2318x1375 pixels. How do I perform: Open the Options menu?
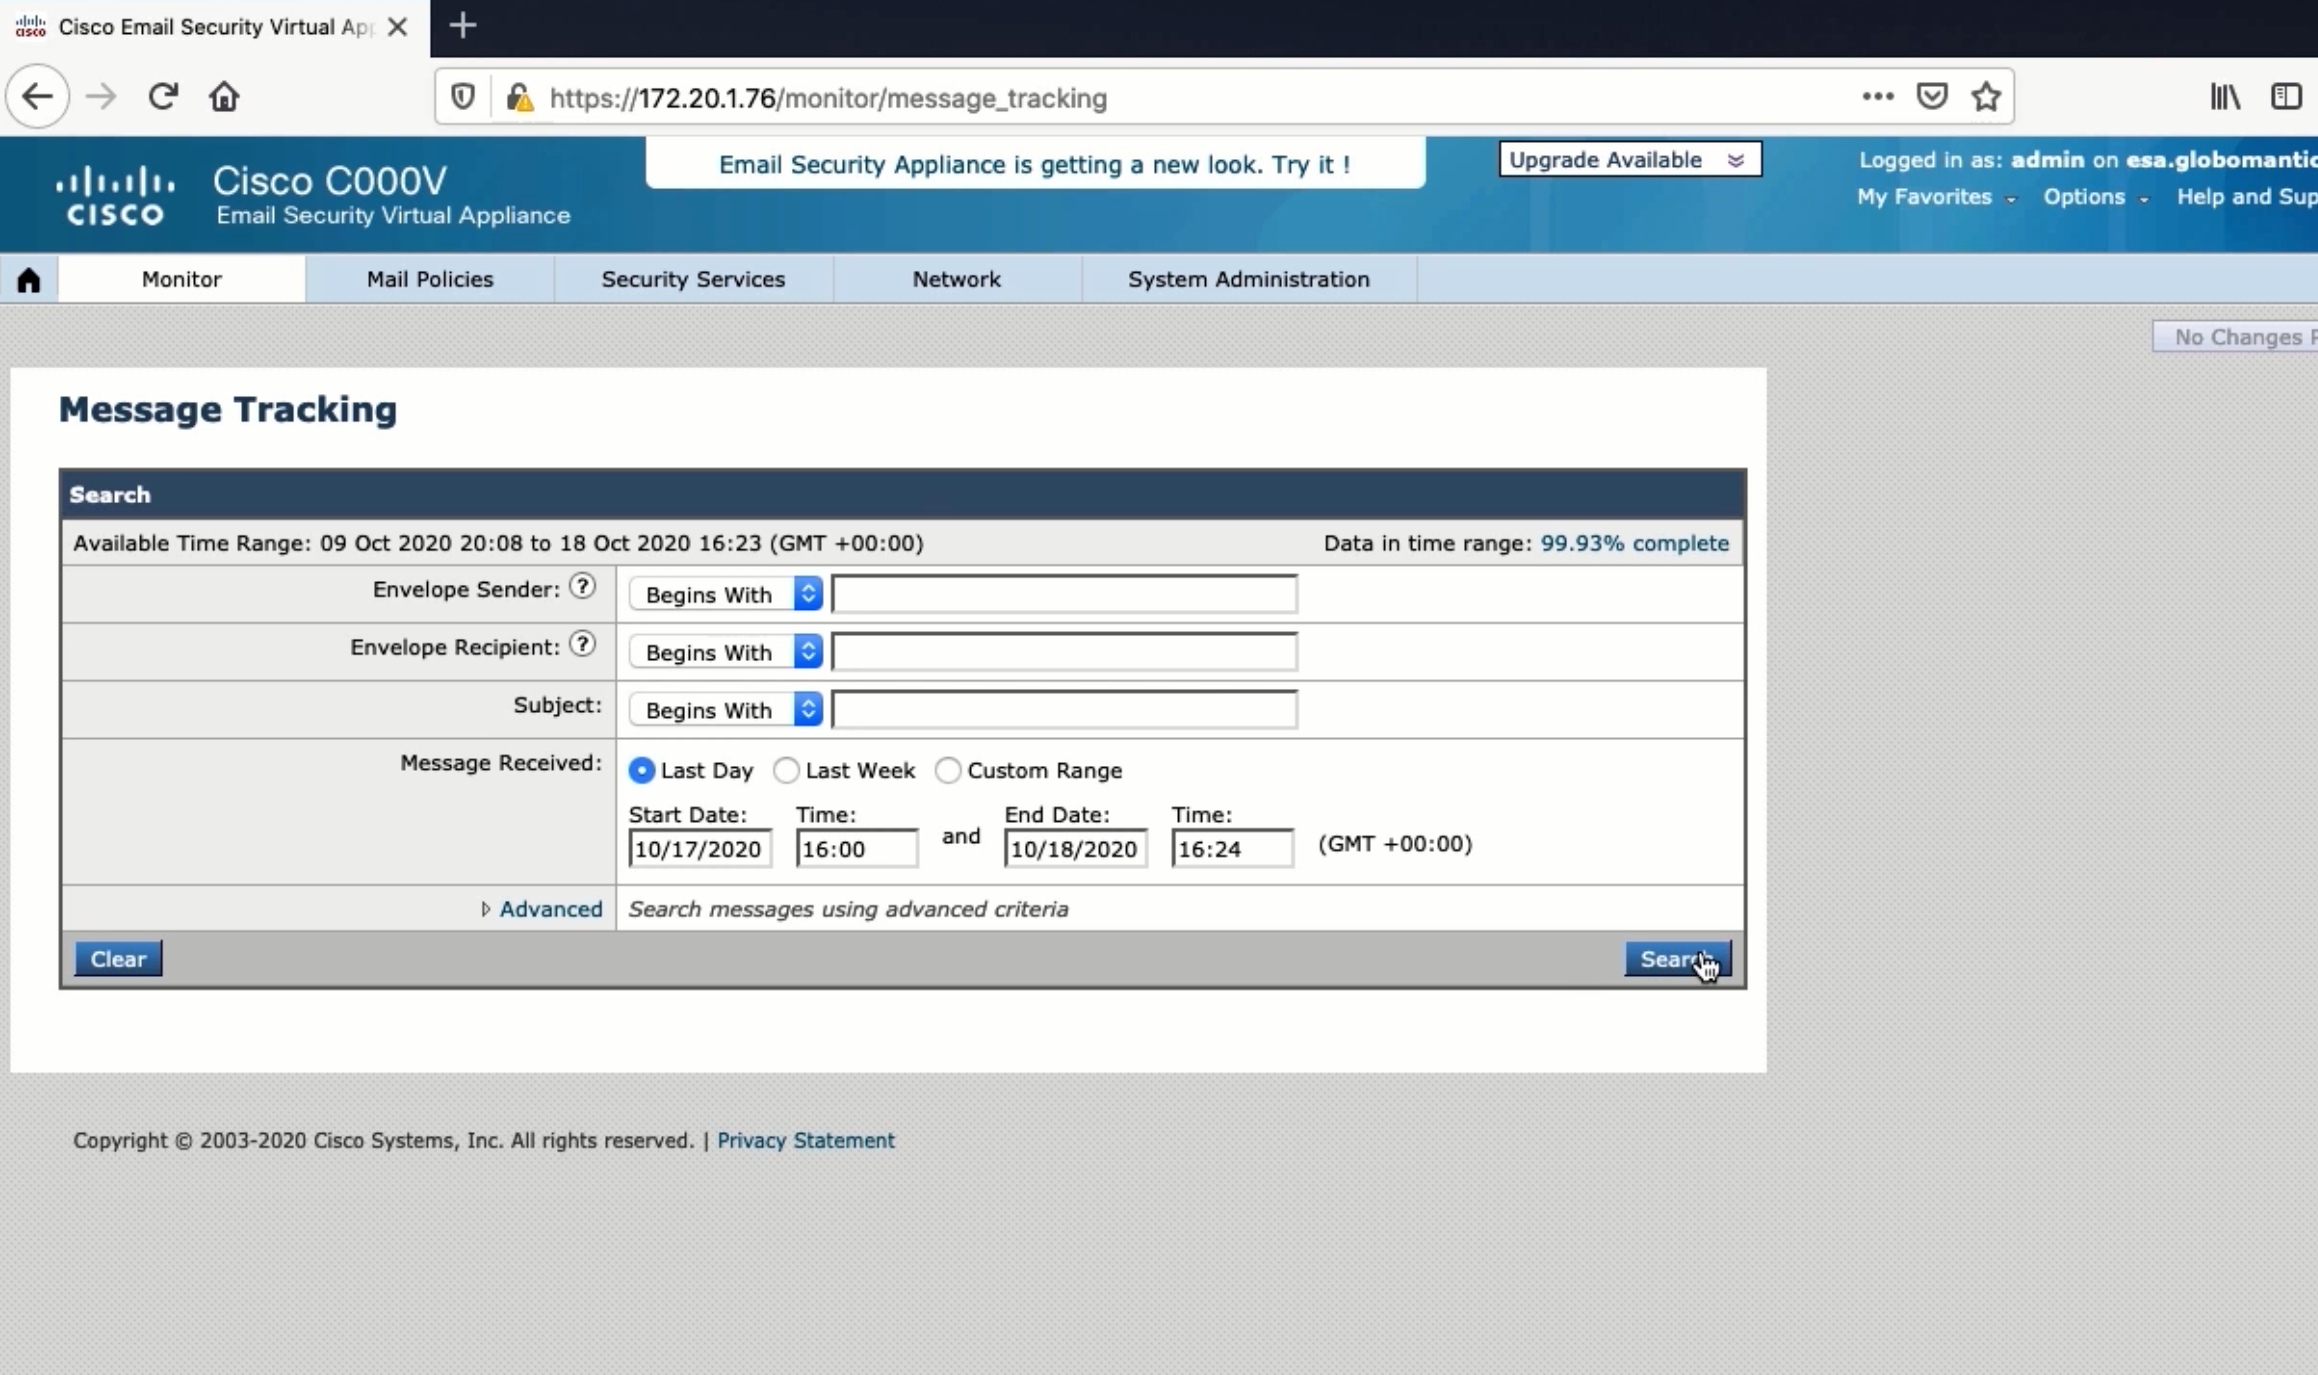[2095, 197]
